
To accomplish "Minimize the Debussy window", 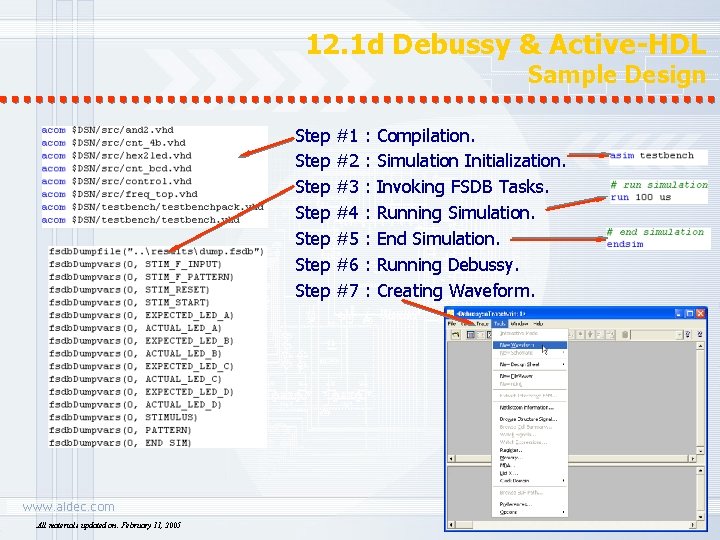I will [x=679, y=314].
